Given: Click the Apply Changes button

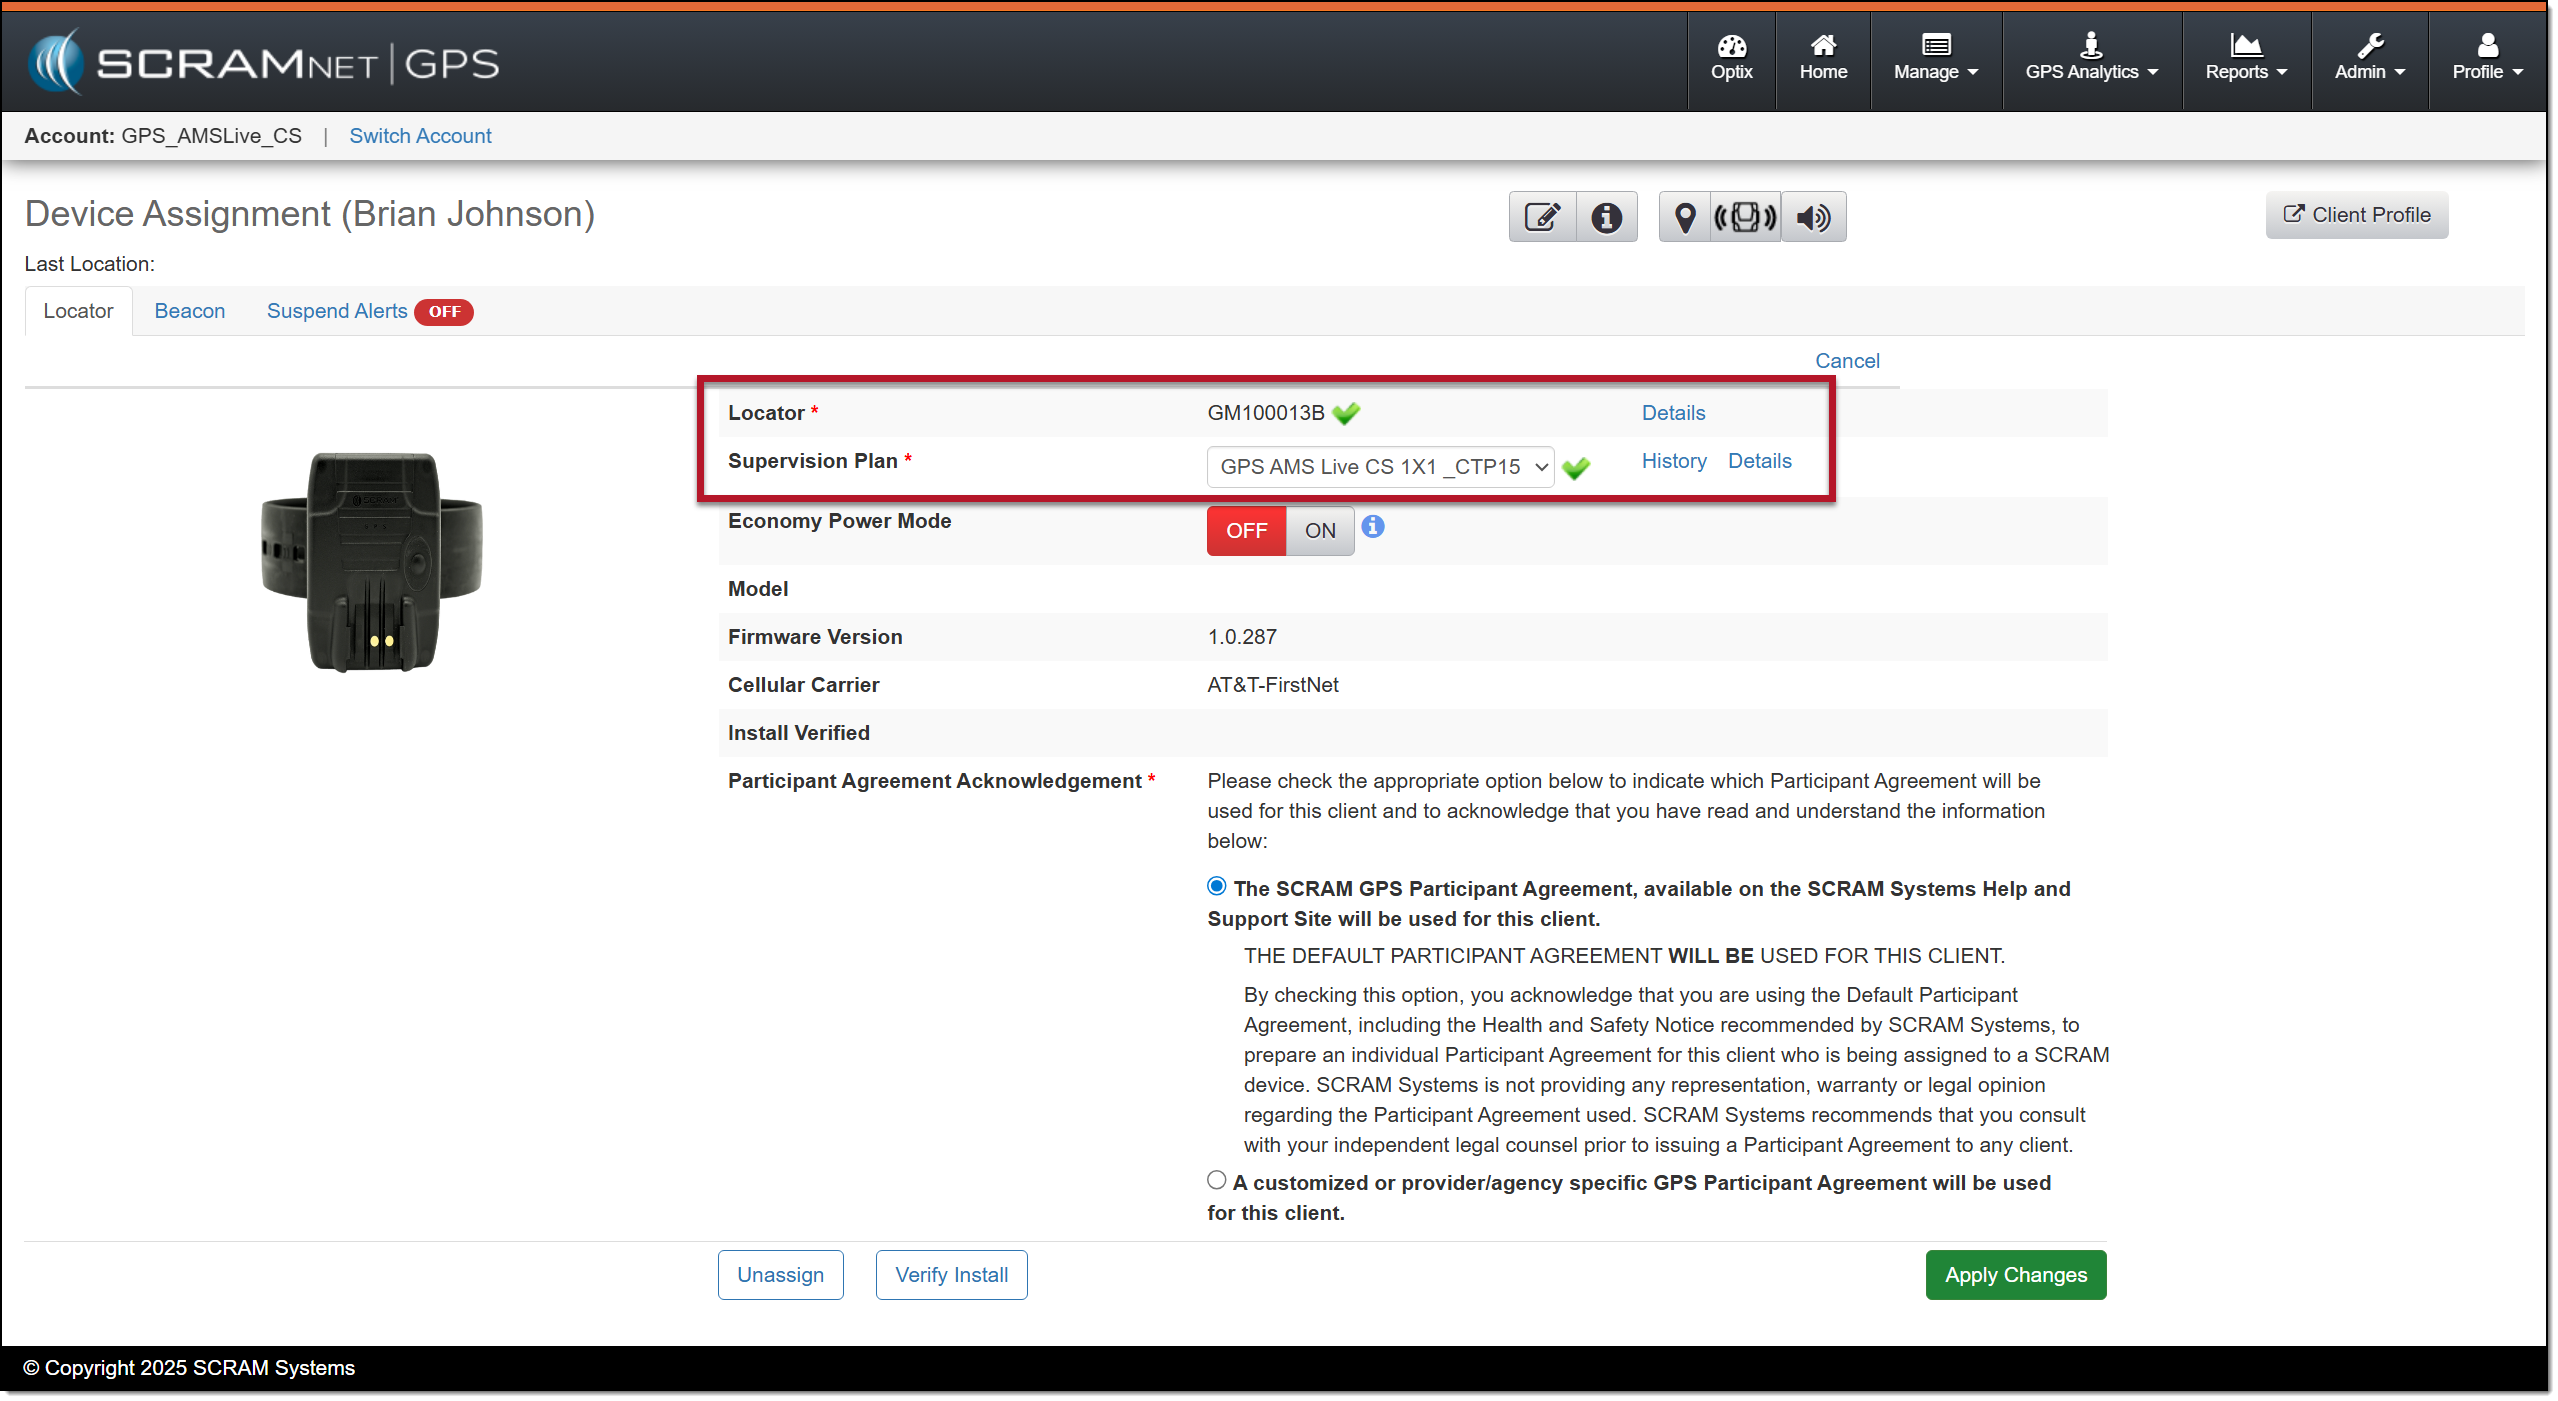Looking at the screenshot, I should pos(2015,1275).
